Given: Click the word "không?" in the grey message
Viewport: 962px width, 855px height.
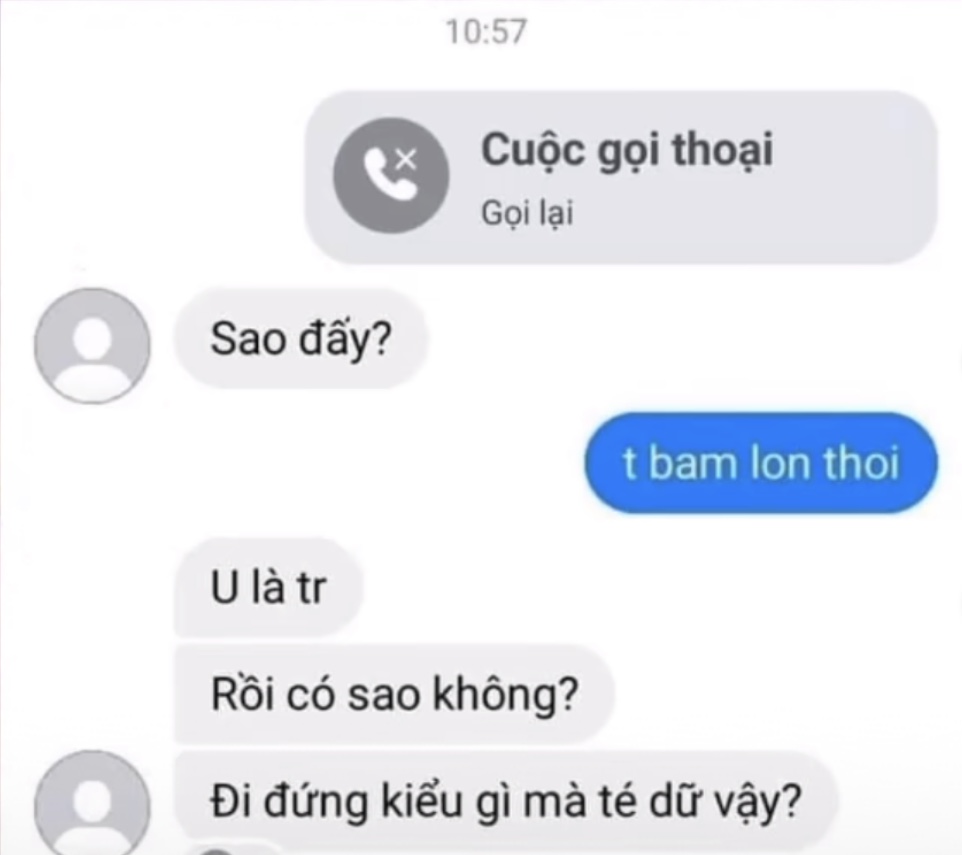Looking at the screenshot, I should tap(506, 696).
